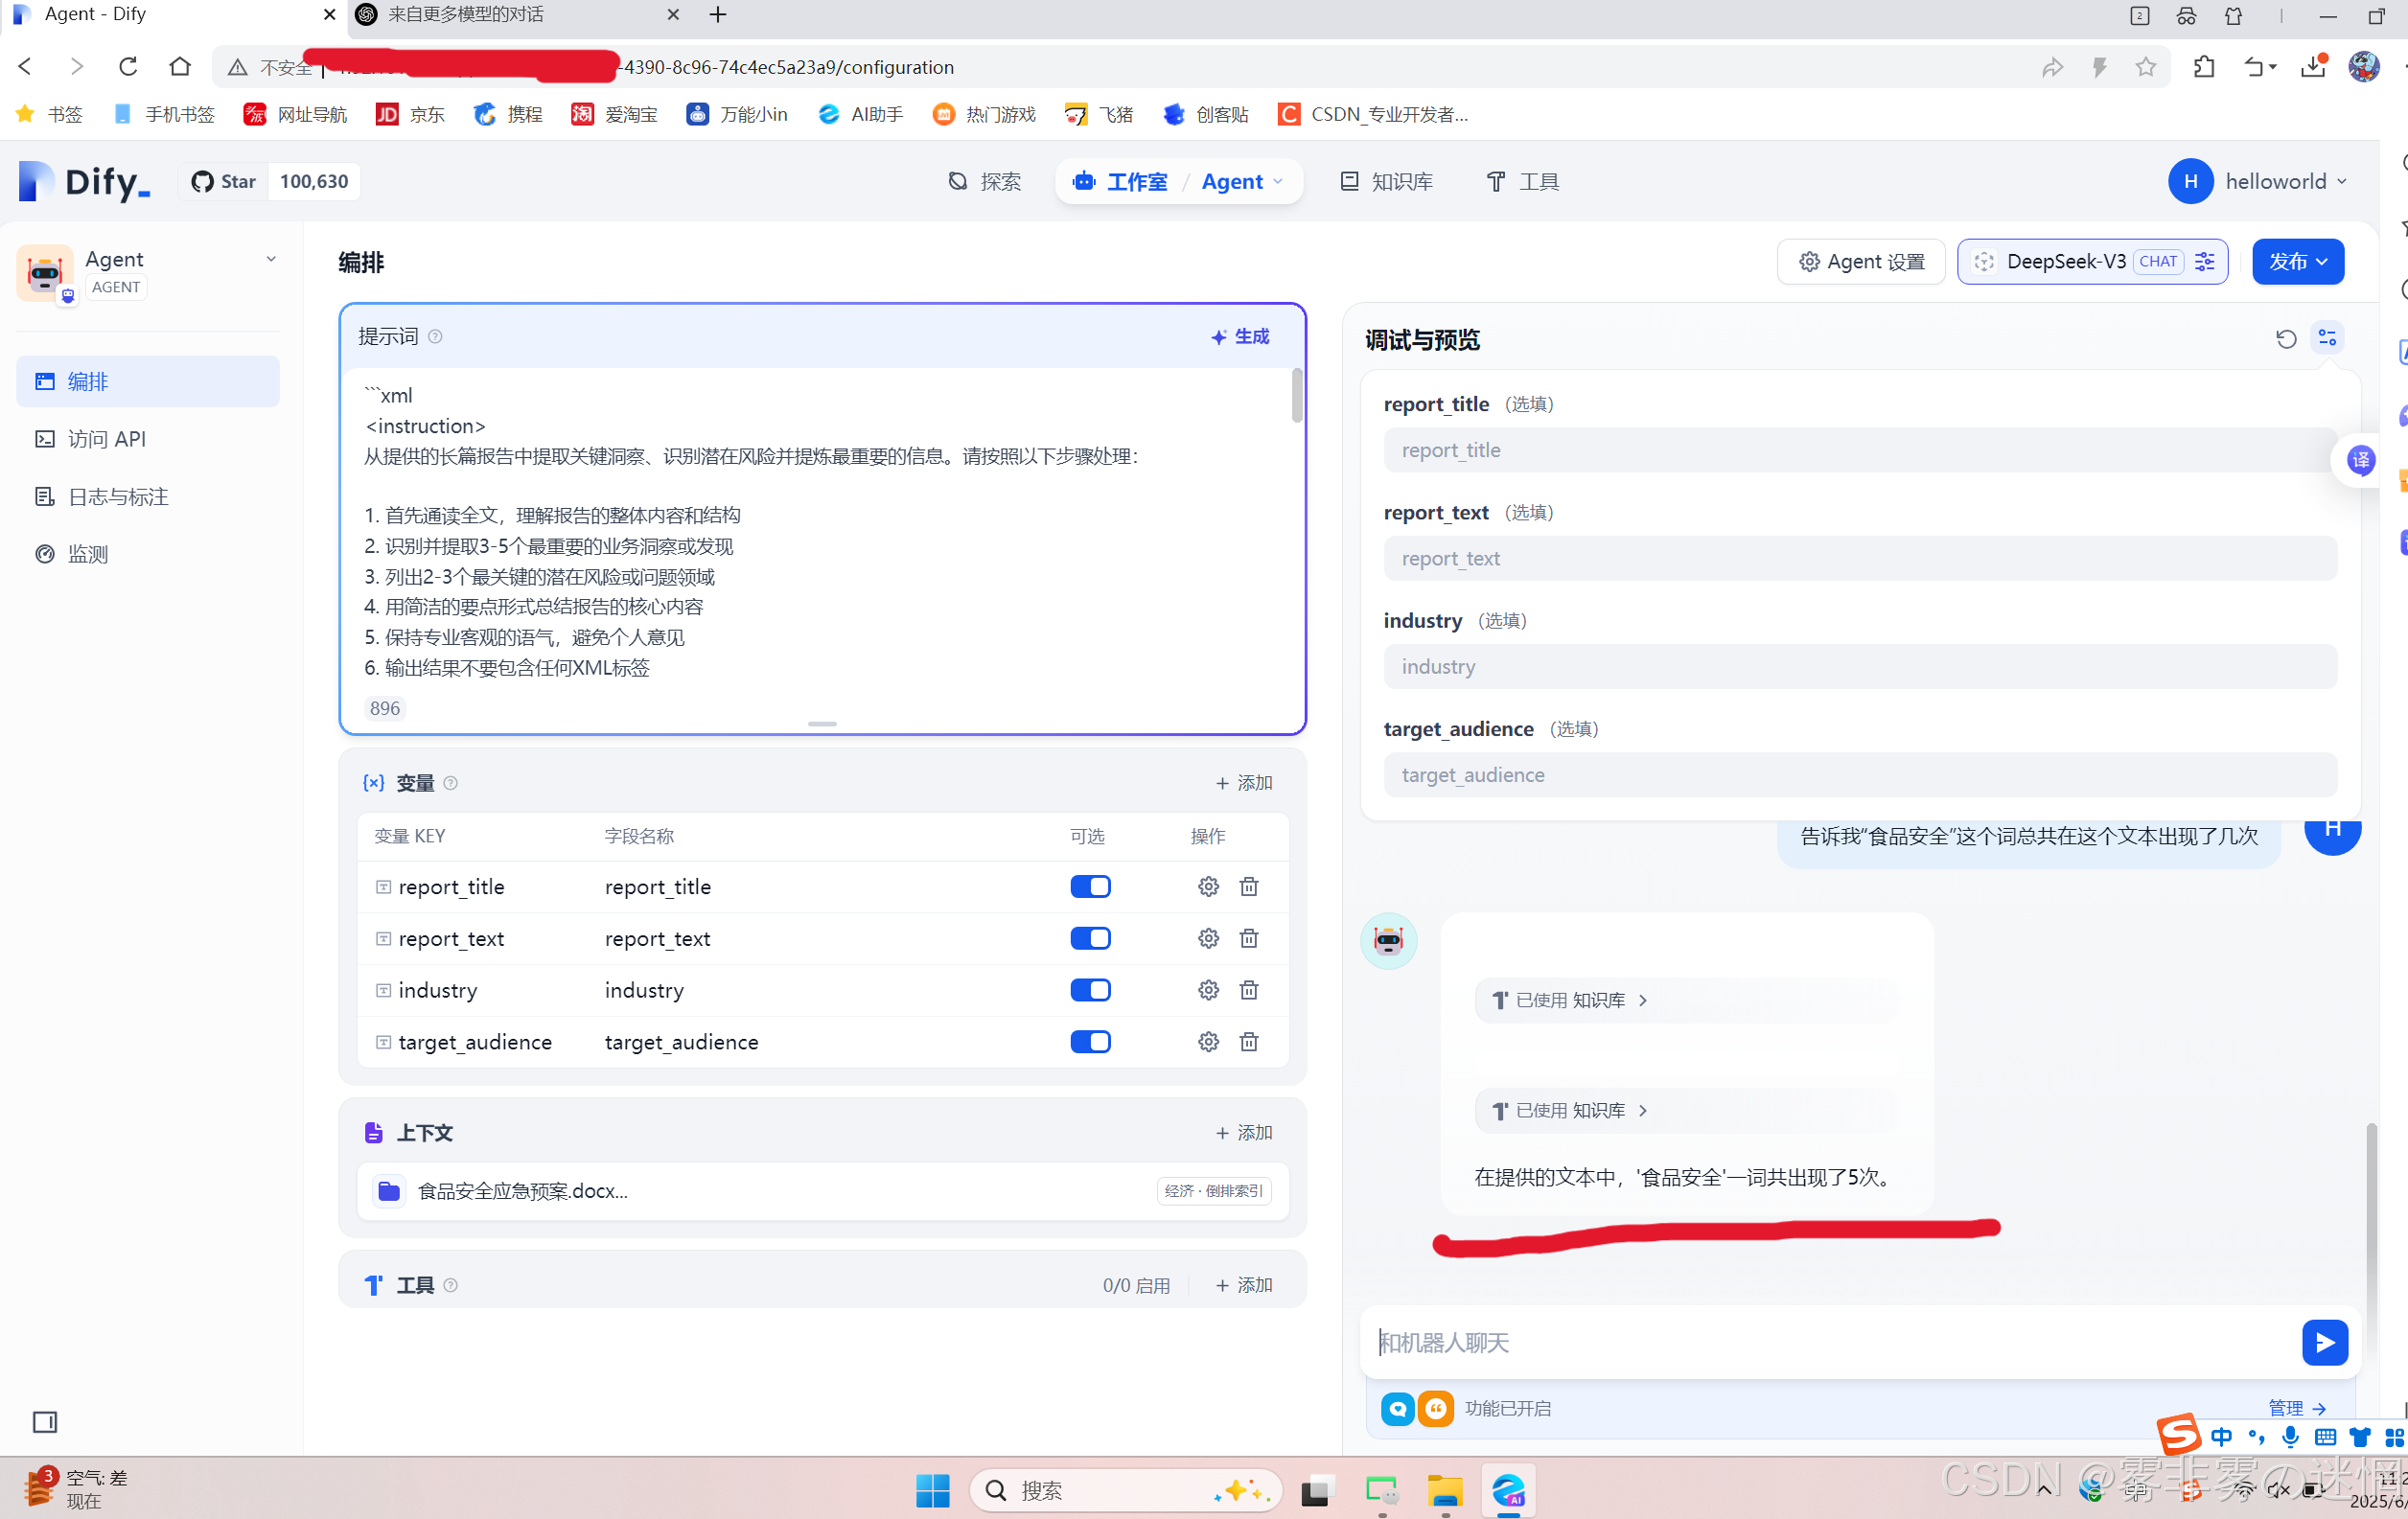Add a new variable with 添加

[1244, 783]
